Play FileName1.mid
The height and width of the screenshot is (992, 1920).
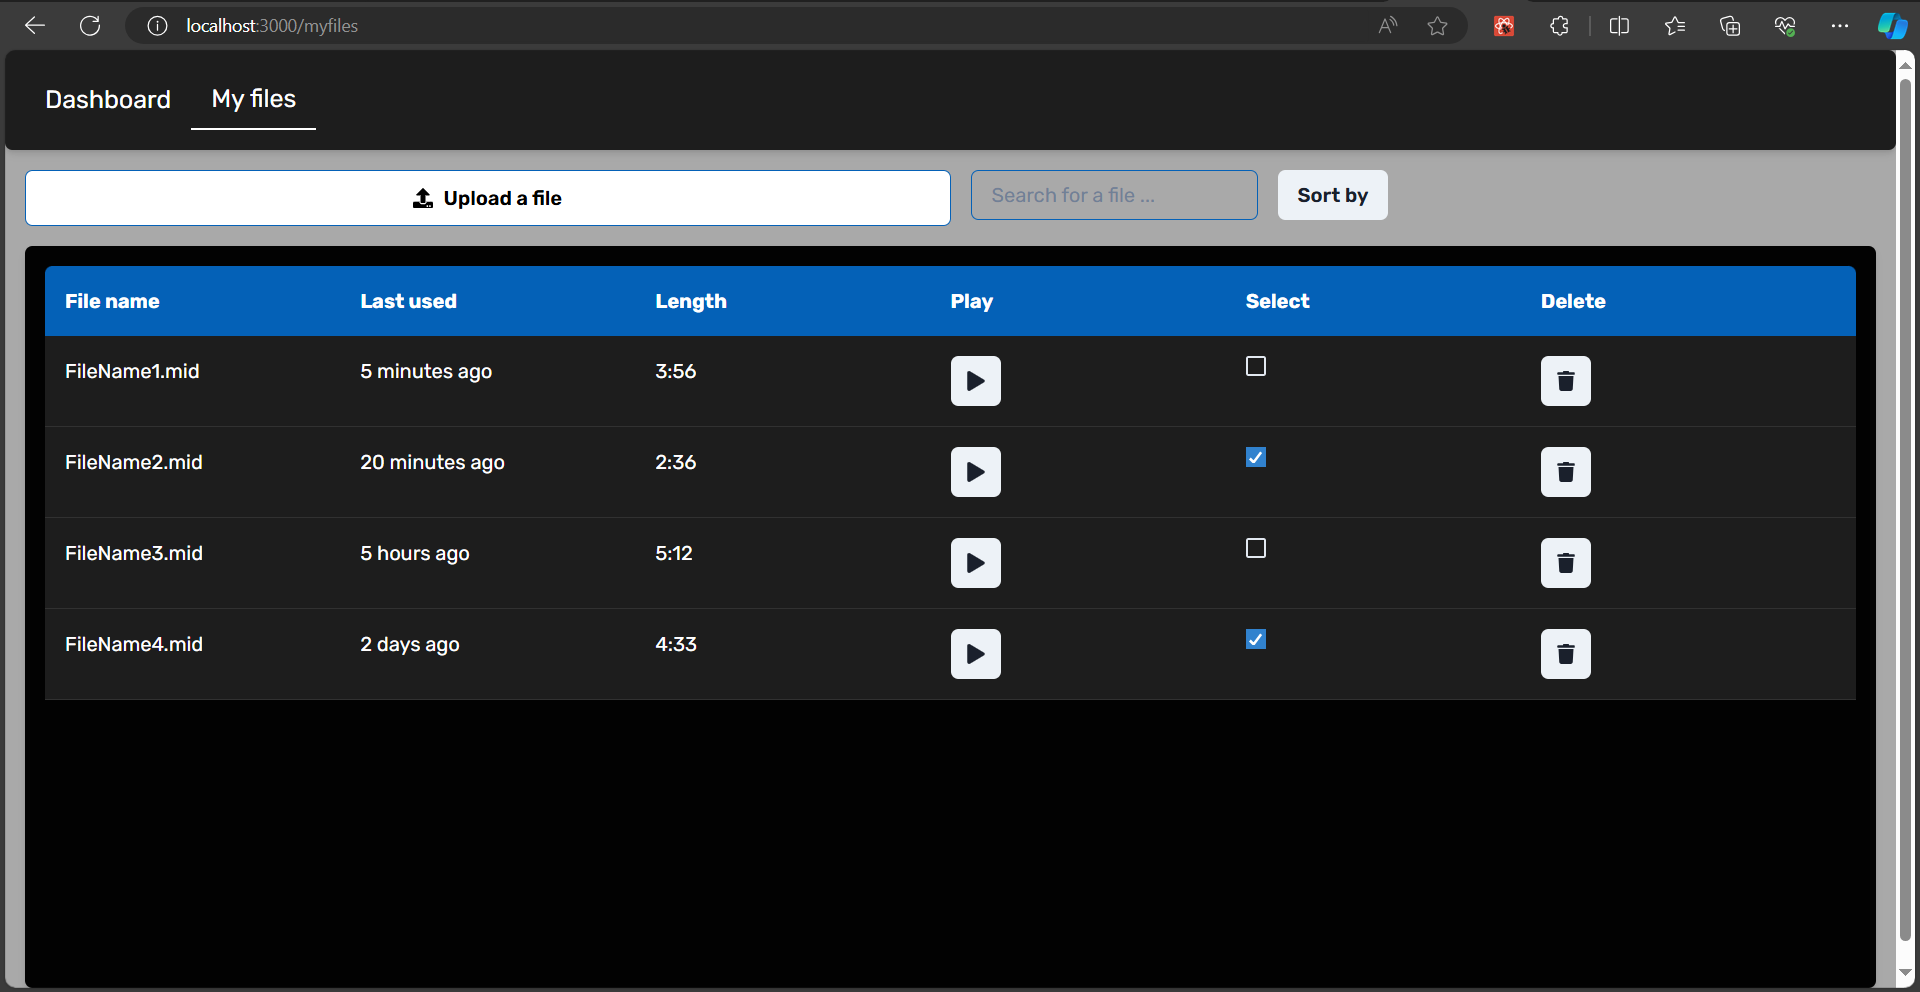(975, 381)
